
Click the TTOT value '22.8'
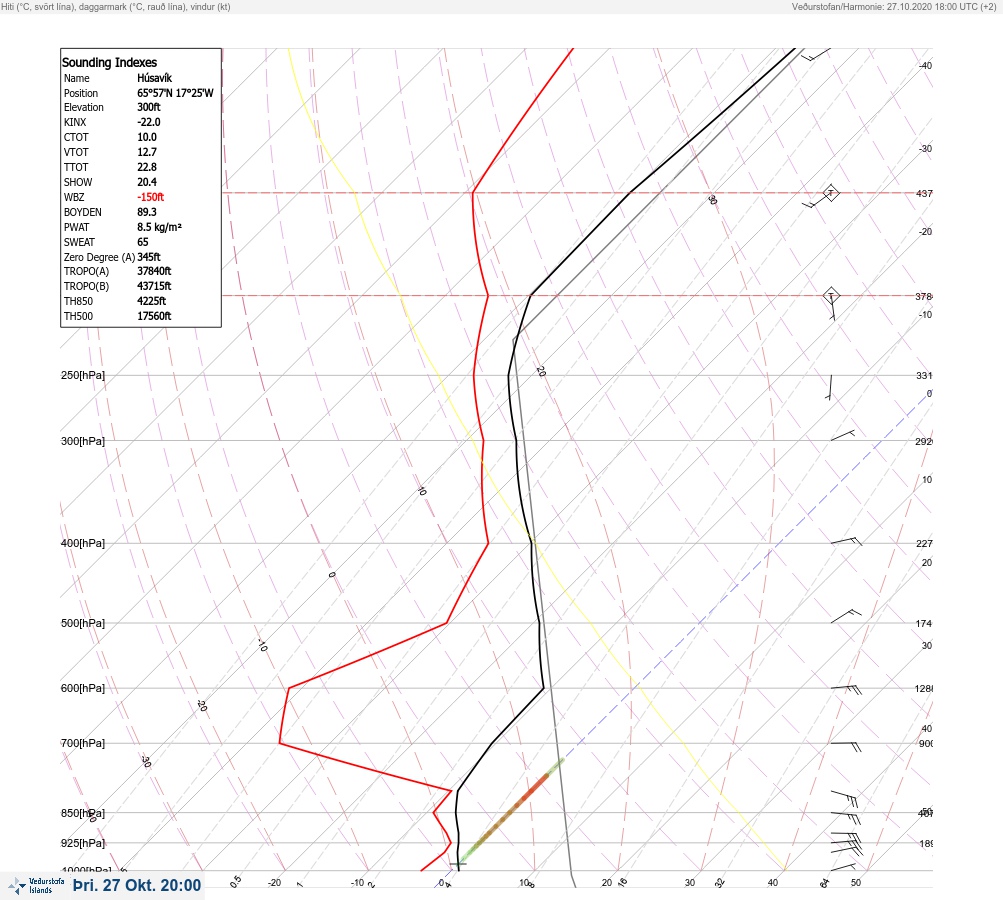coord(146,167)
